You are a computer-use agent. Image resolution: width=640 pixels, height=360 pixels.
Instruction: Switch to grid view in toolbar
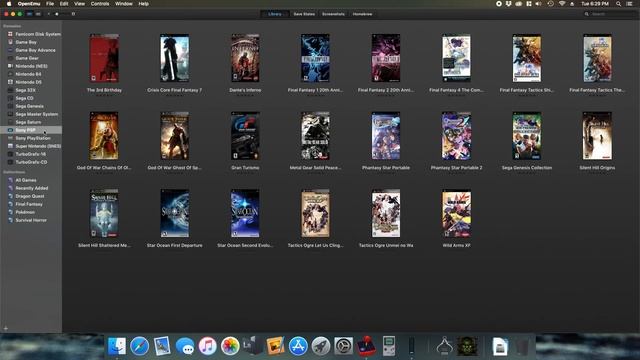click(x=29, y=14)
